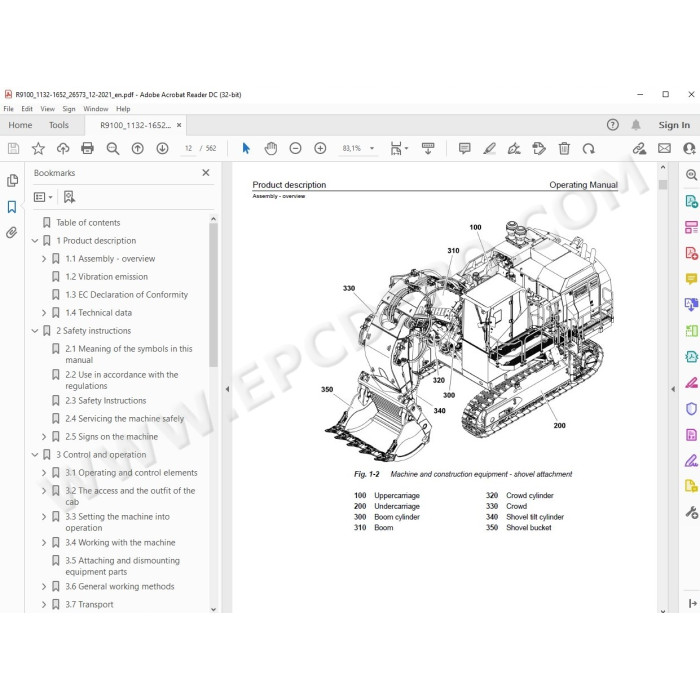Click the stamp tool icon
The width and height of the screenshot is (700, 700).
pyautogui.click(x=539, y=148)
